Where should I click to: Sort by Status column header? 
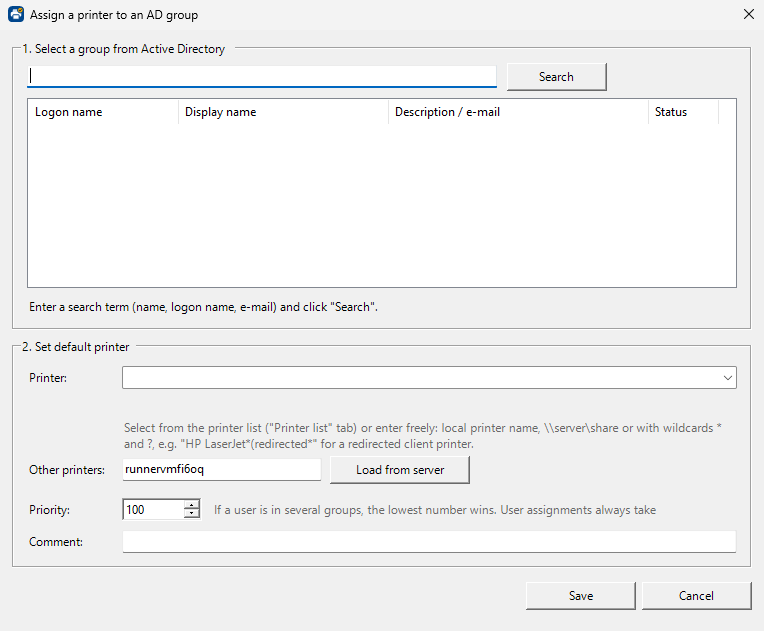(684, 112)
